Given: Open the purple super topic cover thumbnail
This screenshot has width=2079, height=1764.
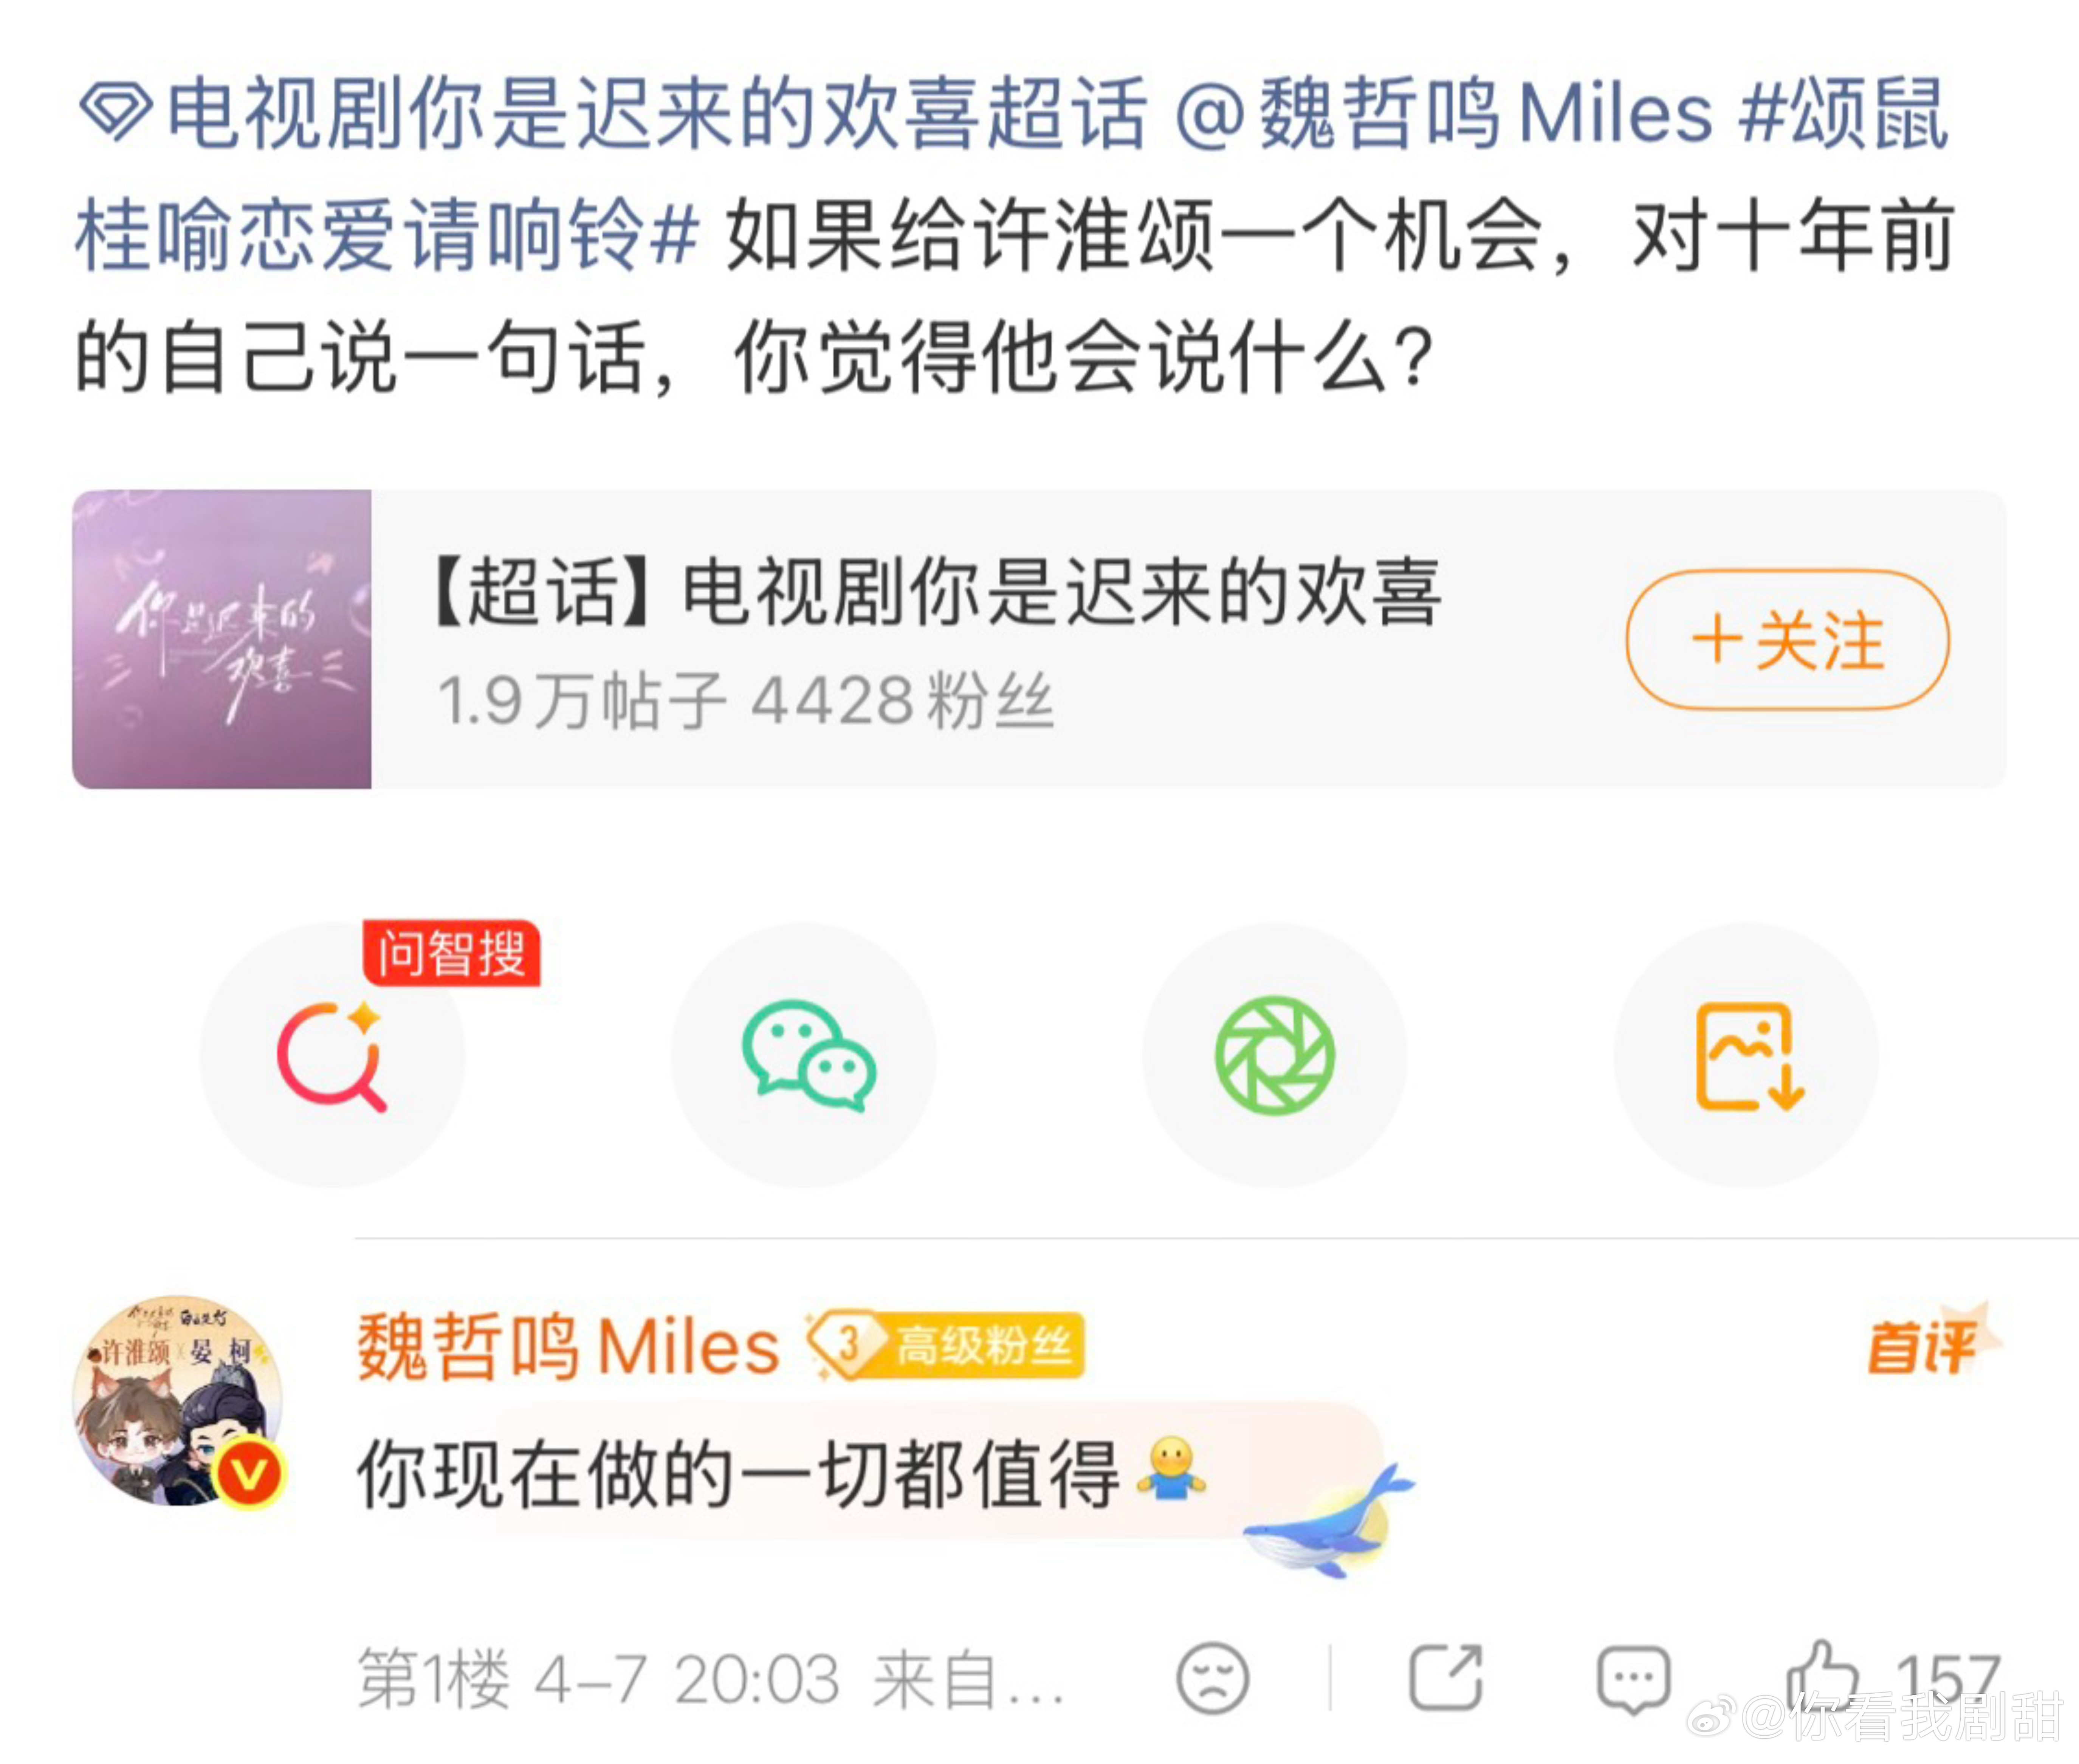Looking at the screenshot, I should 222,639.
